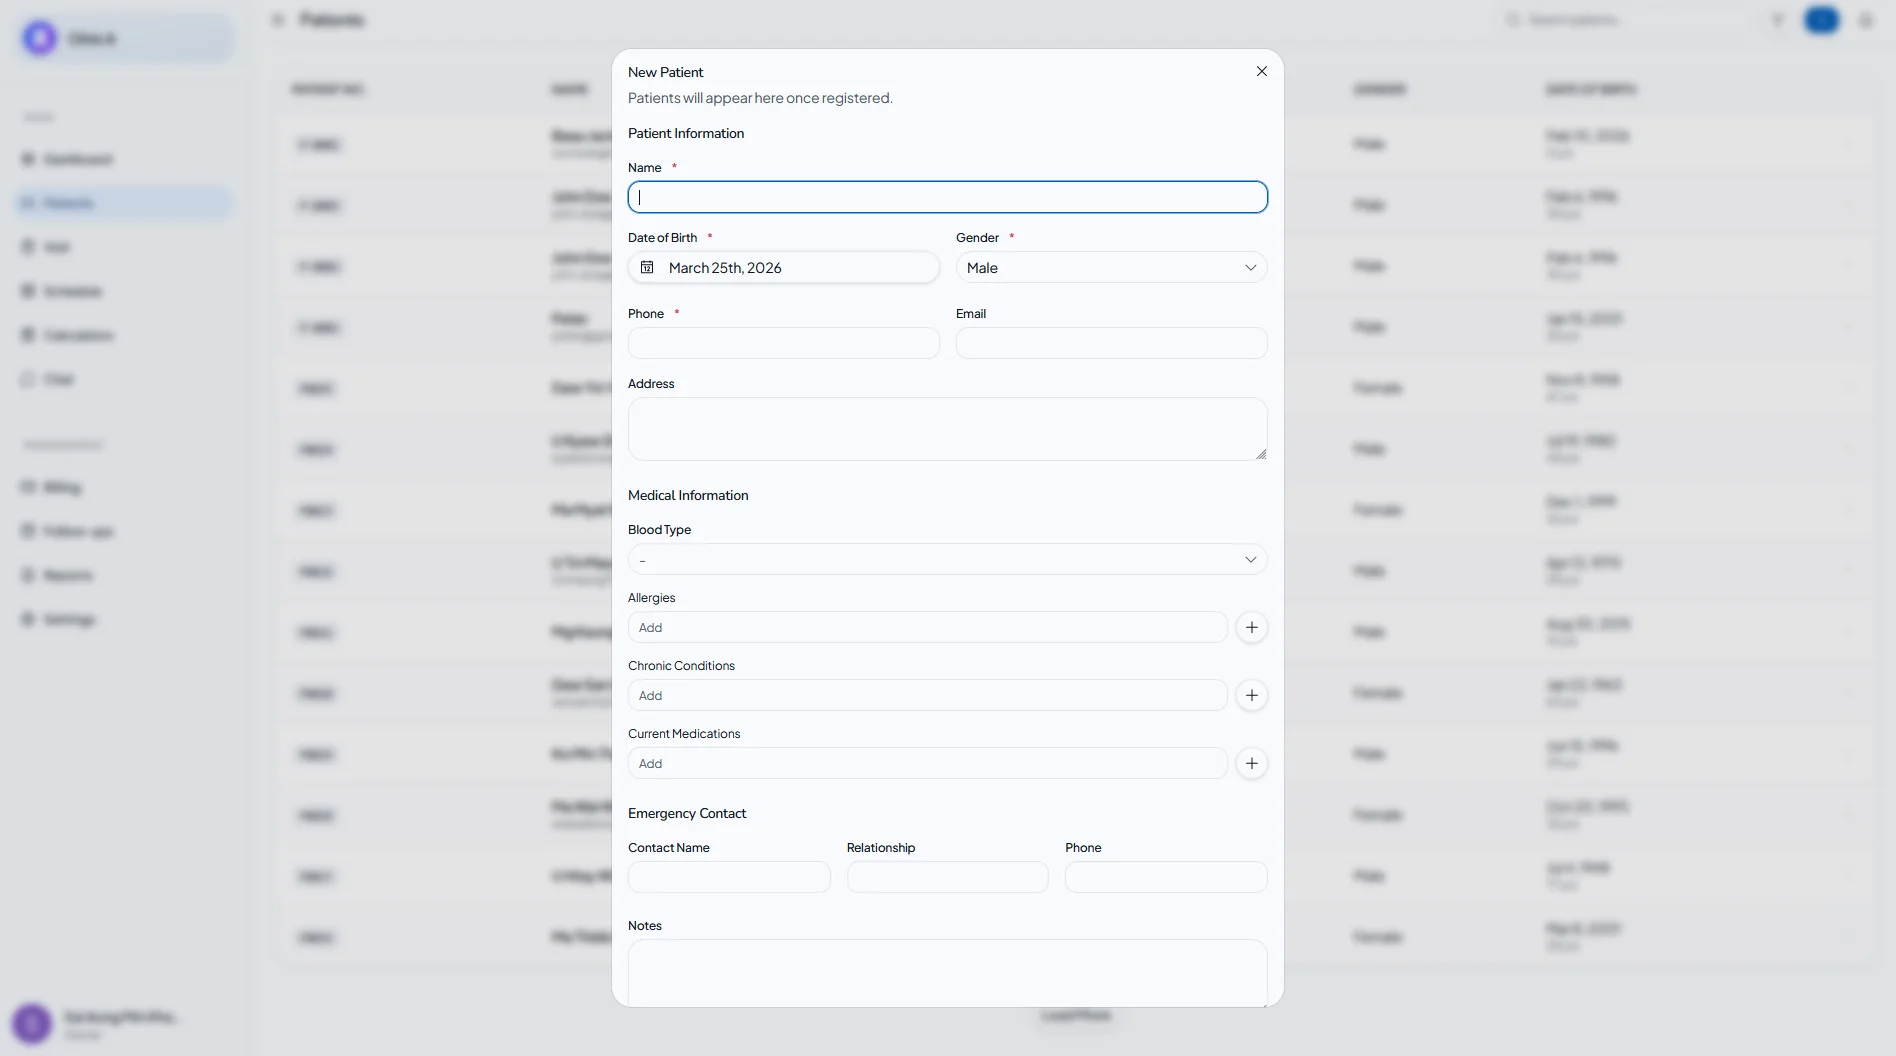Add current medication with plus button
The image size is (1896, 1056).
click(x=1251, y=763)
